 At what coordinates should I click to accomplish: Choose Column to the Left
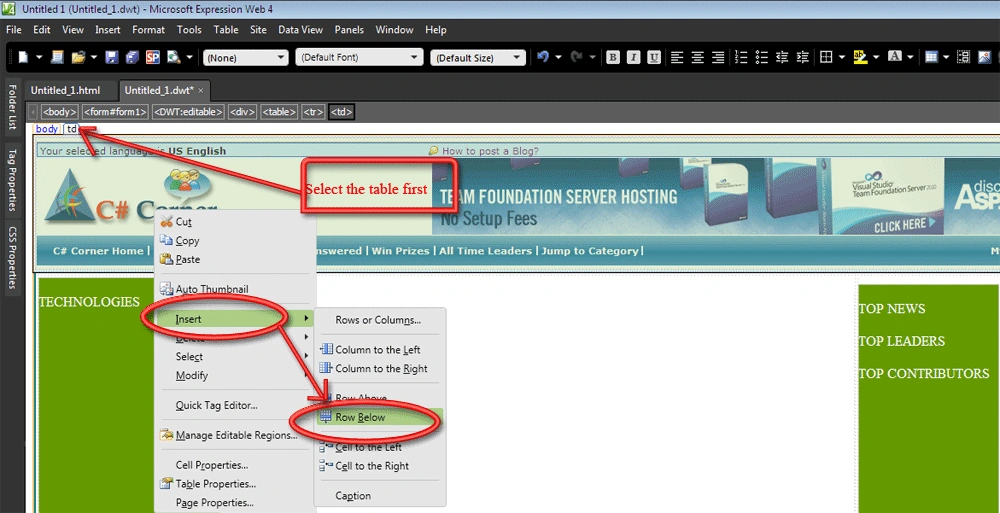click(x=379, y=350)
